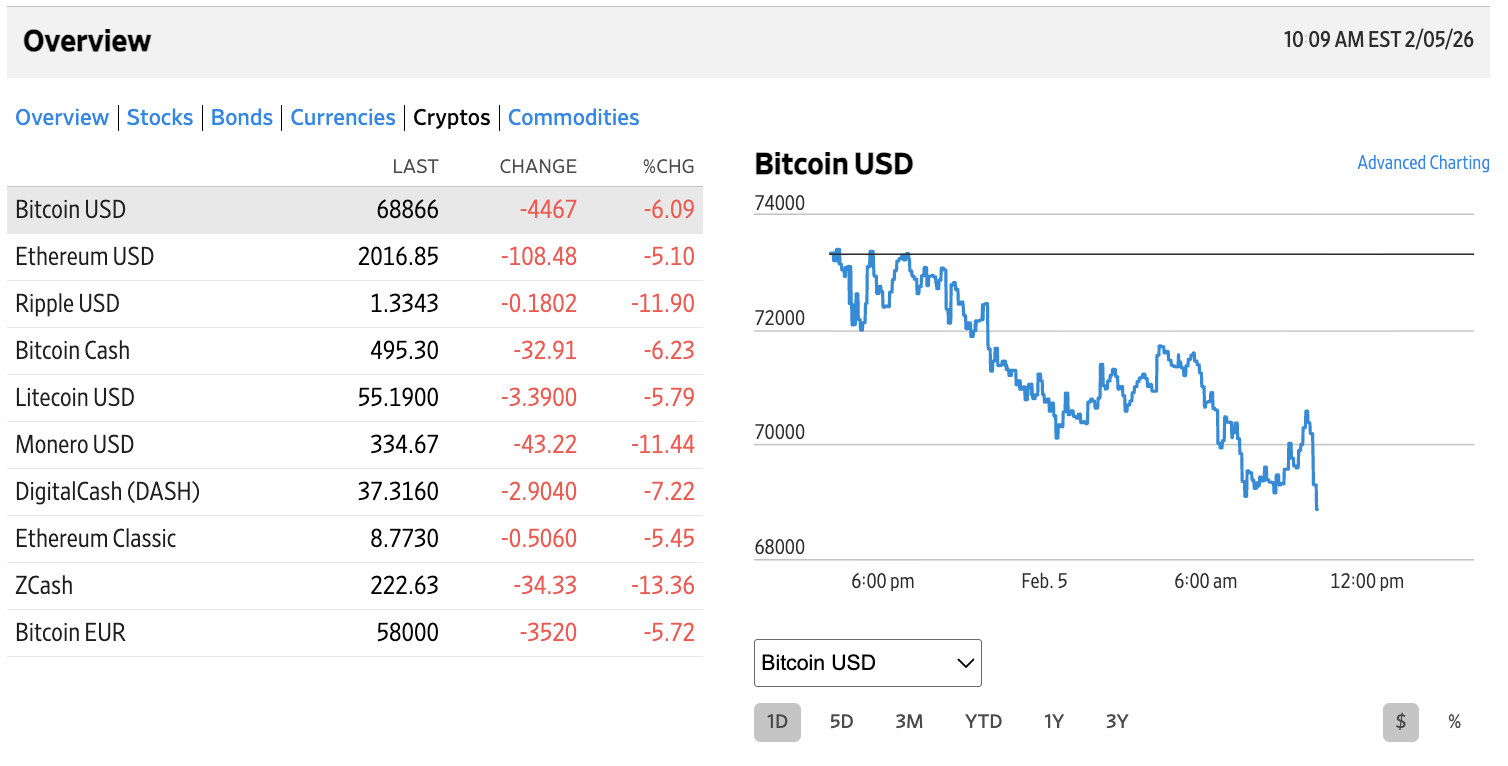Open the Stocks tab

[x=160, y=118]
